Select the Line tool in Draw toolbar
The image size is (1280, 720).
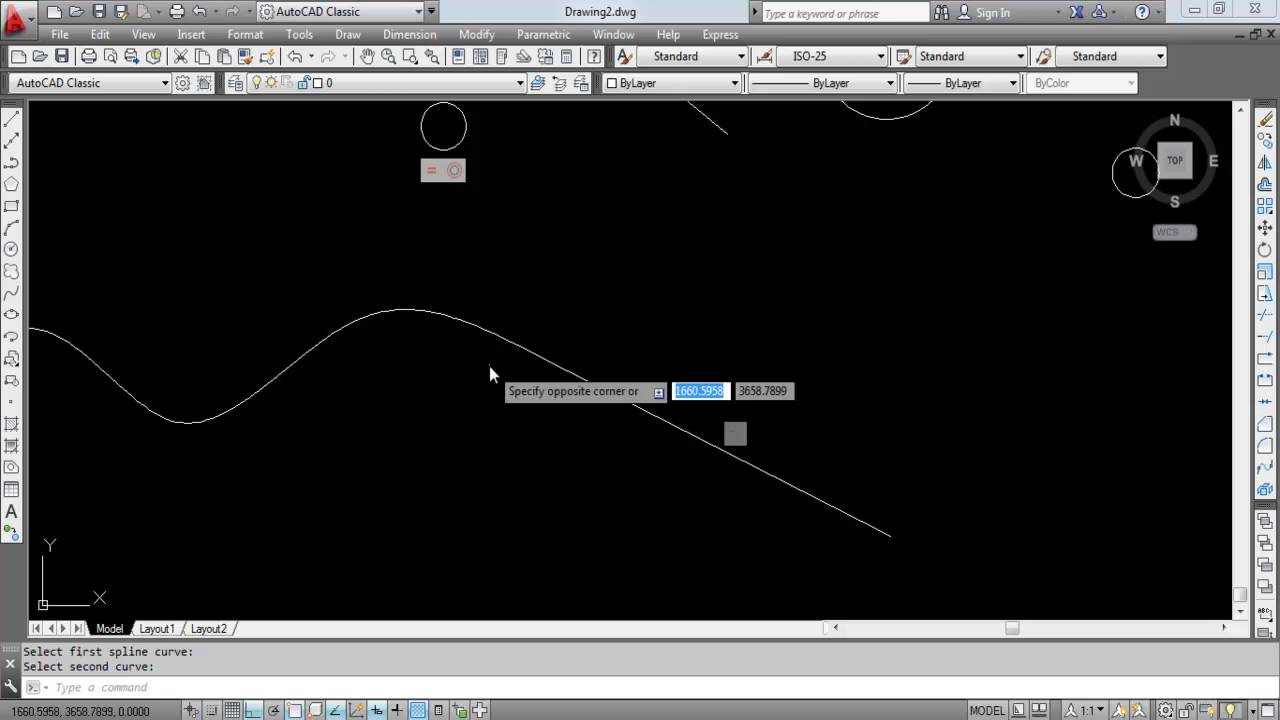[x=12, y=119]
